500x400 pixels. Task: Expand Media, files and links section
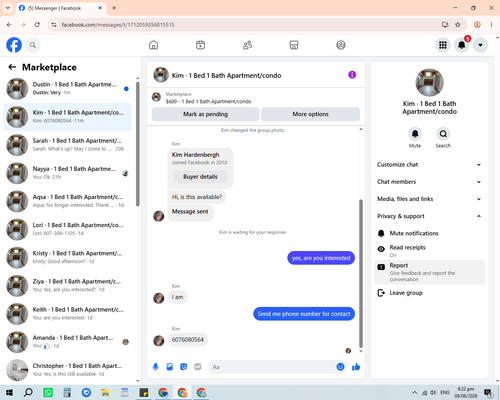(x=429, y=199)
